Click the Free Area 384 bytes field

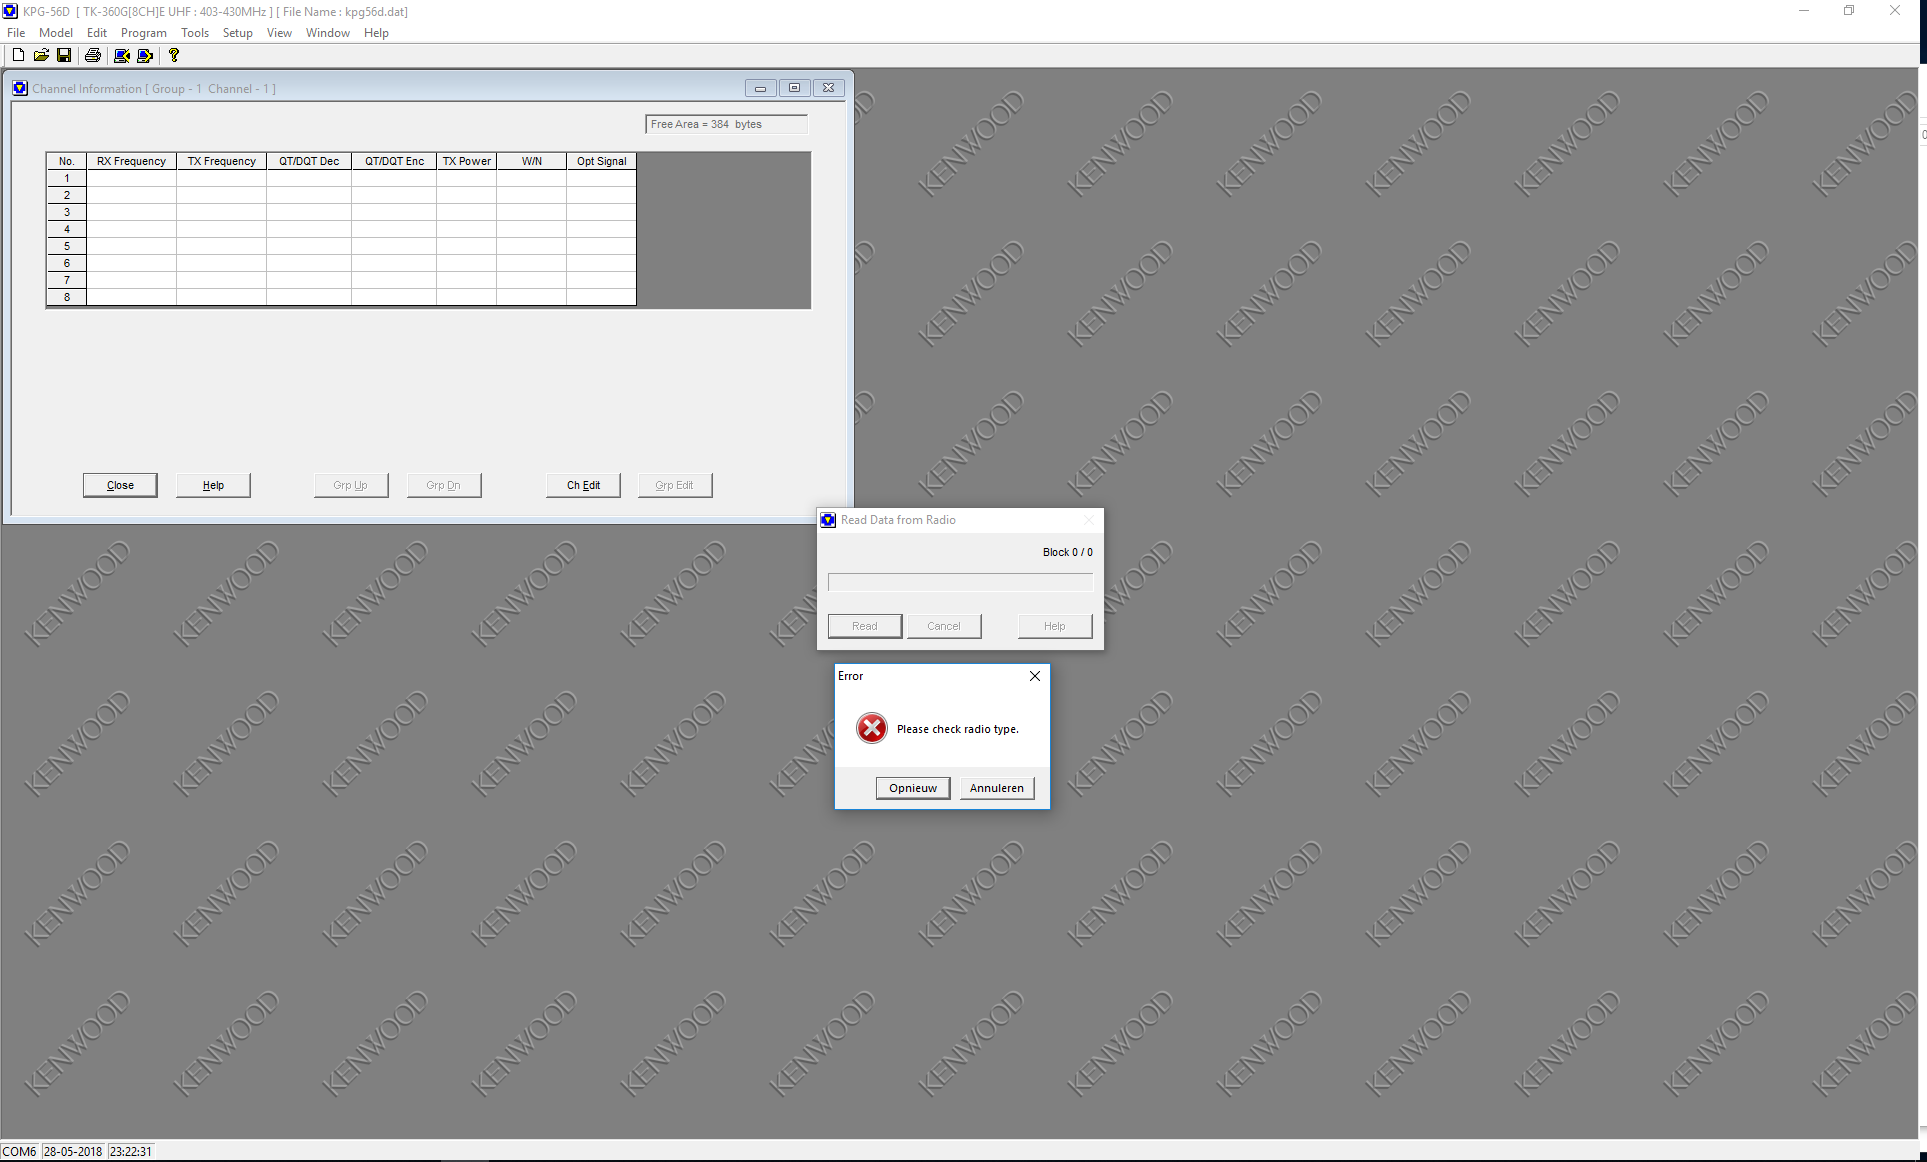[727, 124]
